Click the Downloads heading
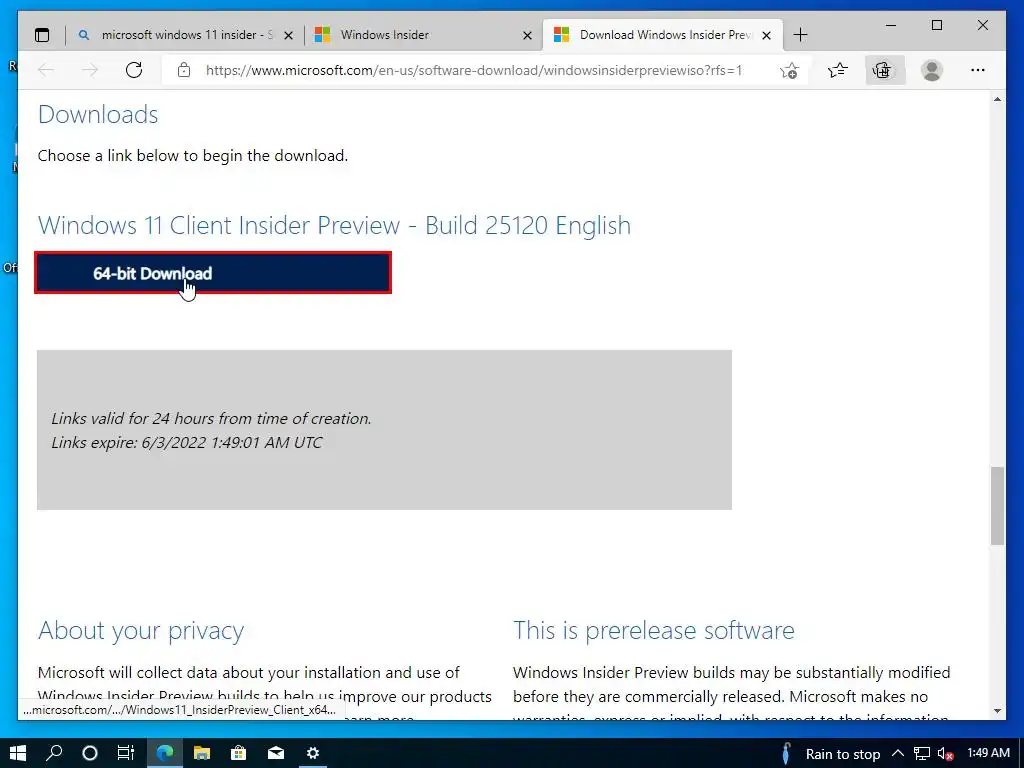The height and width of the screenshot is (768, 1024). [98, 114]
